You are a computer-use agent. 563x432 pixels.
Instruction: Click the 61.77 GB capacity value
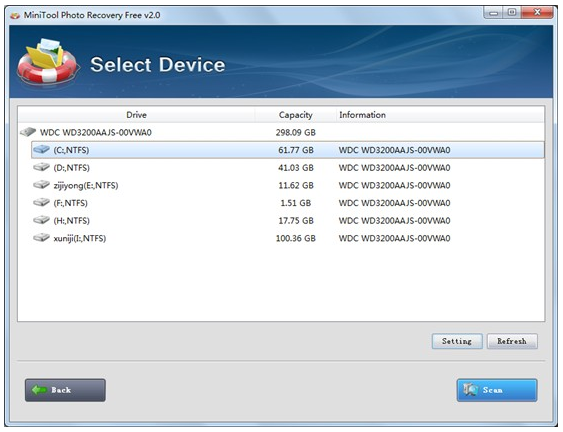pos(296,150)
